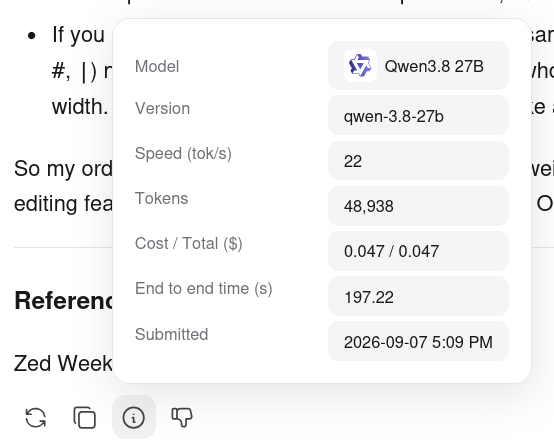Click the regenerate response icon
Viewport: 554px width, 442px height.
36,418
